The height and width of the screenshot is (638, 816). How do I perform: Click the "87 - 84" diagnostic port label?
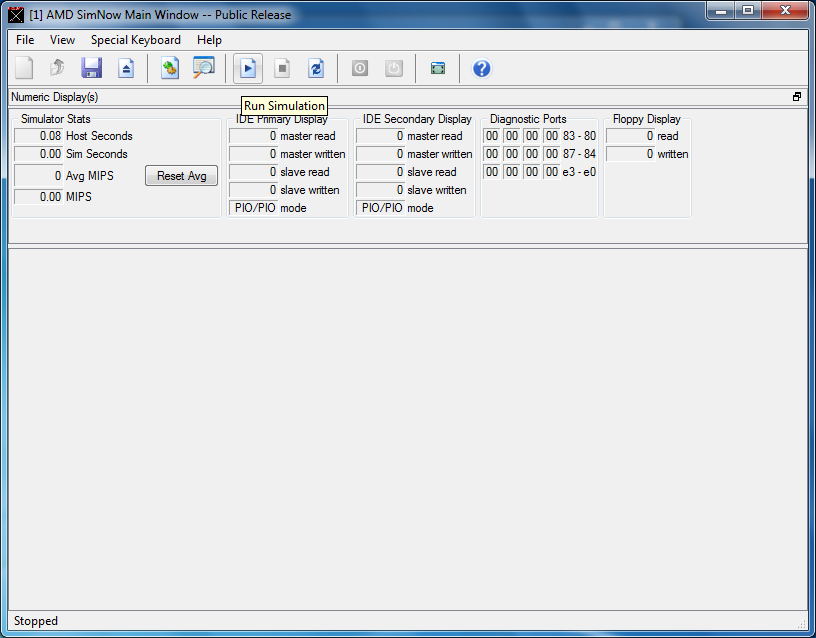(579, 154)
